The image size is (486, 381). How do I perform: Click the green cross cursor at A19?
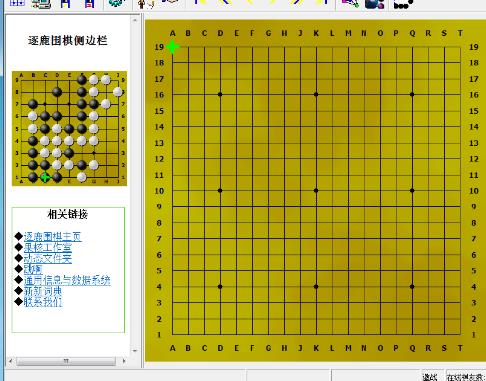tap(172, 47)
